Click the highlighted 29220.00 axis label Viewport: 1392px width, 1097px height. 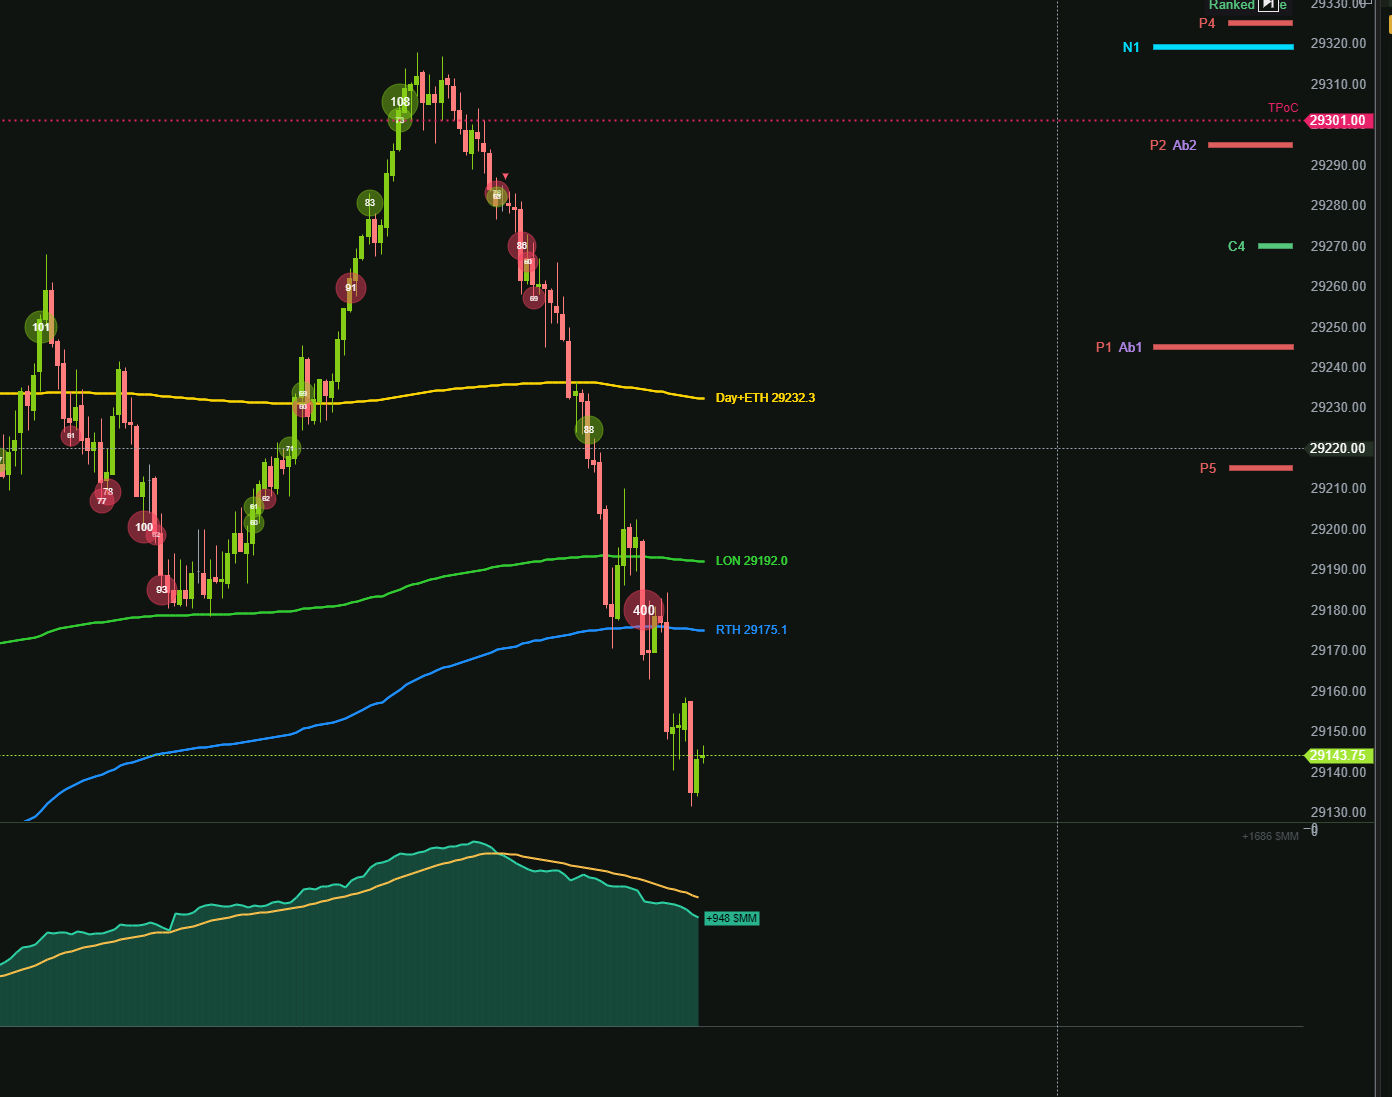[1338, 448]
